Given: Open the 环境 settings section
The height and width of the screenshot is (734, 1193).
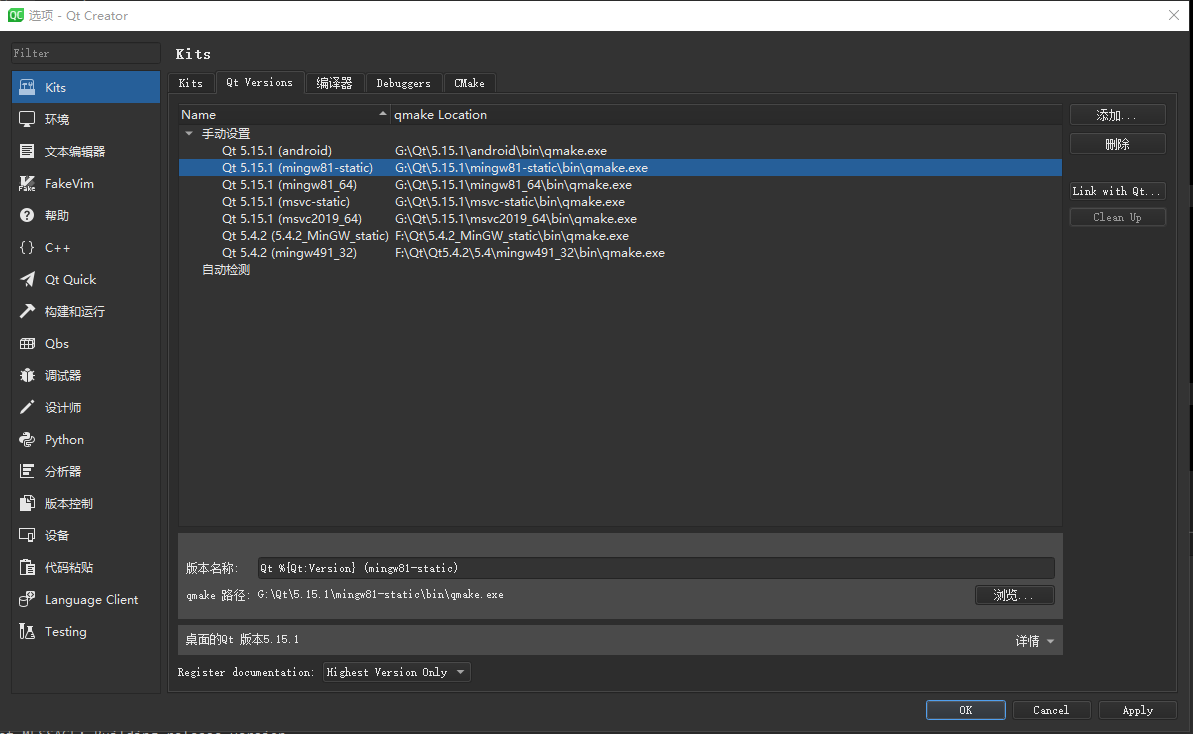Looking at the screenshot, I should coord(60,119).
